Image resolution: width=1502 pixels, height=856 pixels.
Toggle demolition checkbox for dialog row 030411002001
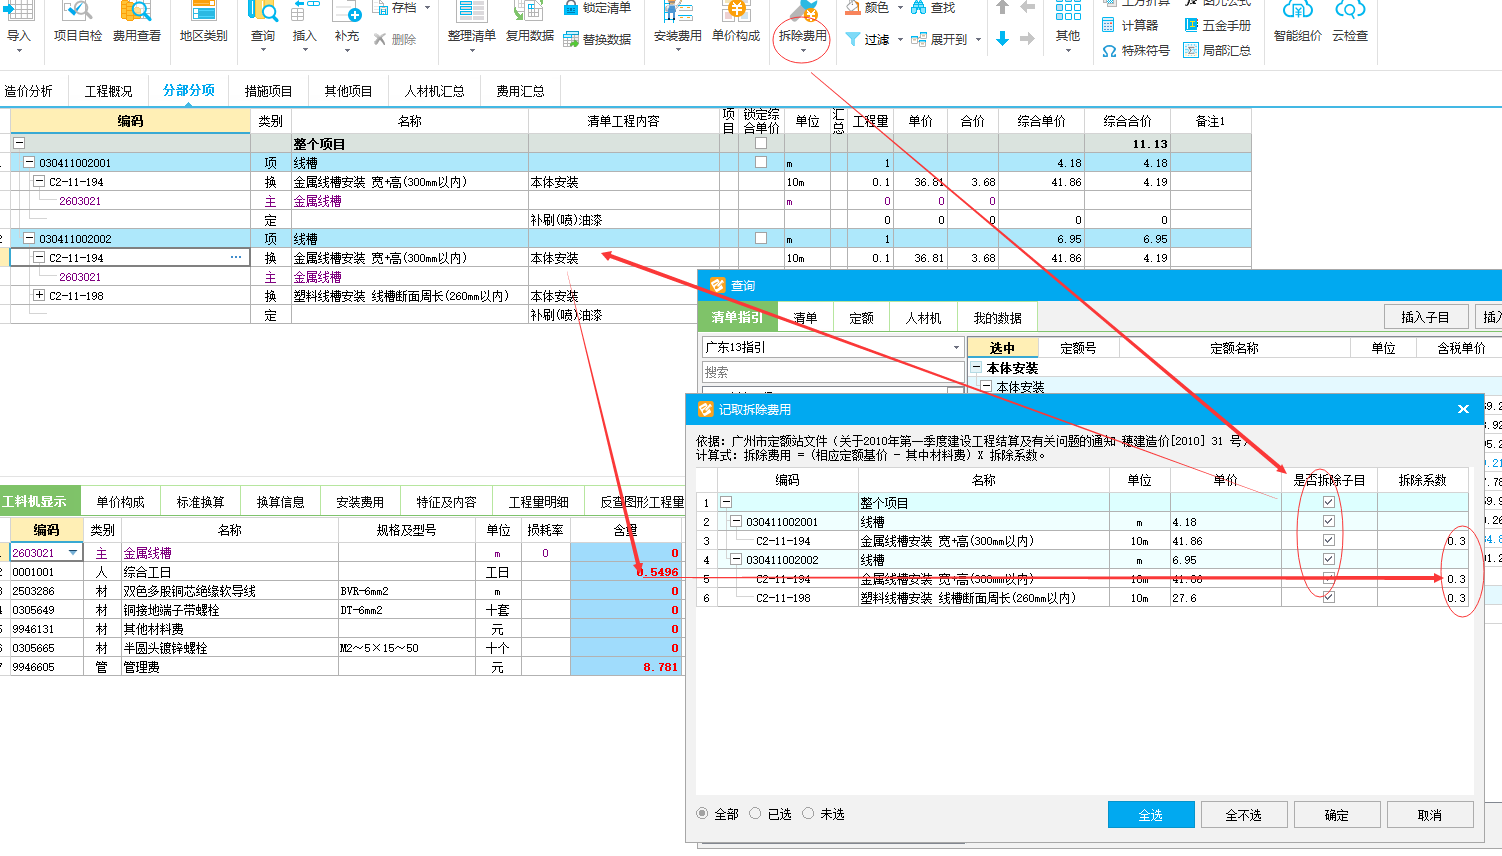[x=1329, y=521]
